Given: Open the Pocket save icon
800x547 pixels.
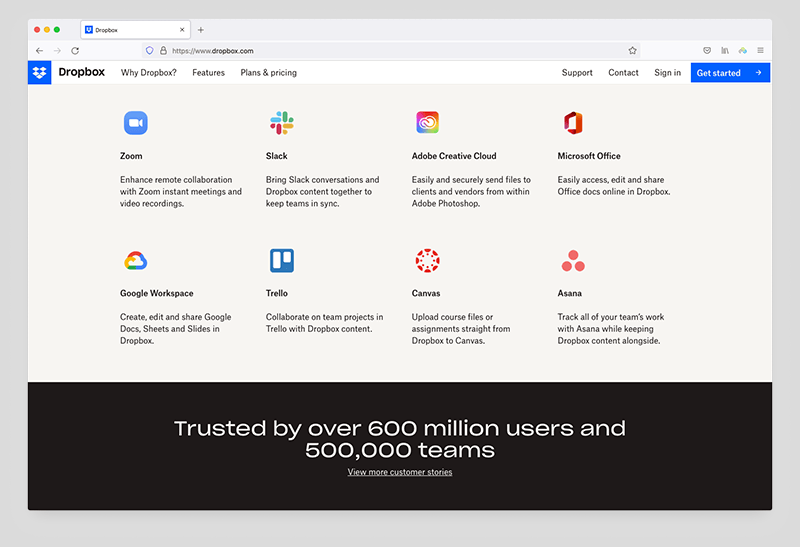Looking at the screenshot, I should tap(707, 51).
